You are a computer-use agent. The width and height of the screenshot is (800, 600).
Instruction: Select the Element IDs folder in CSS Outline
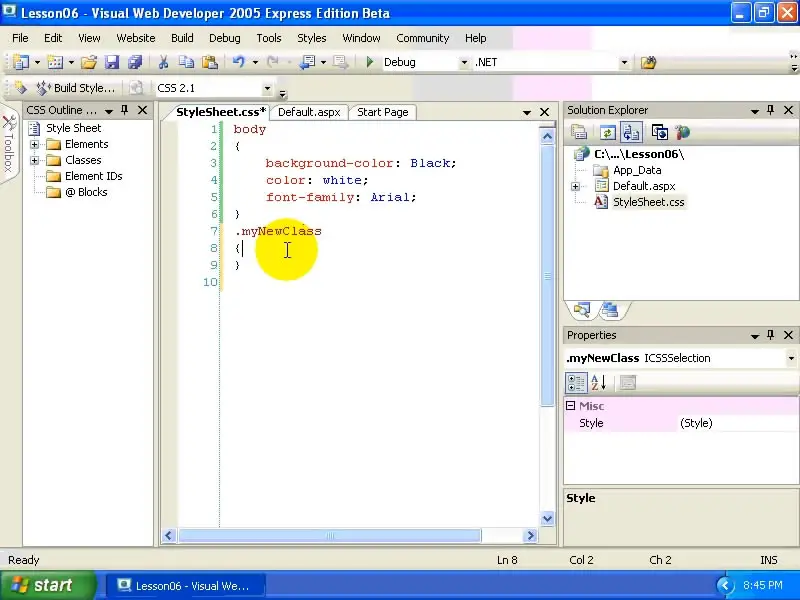pos(93,176)
